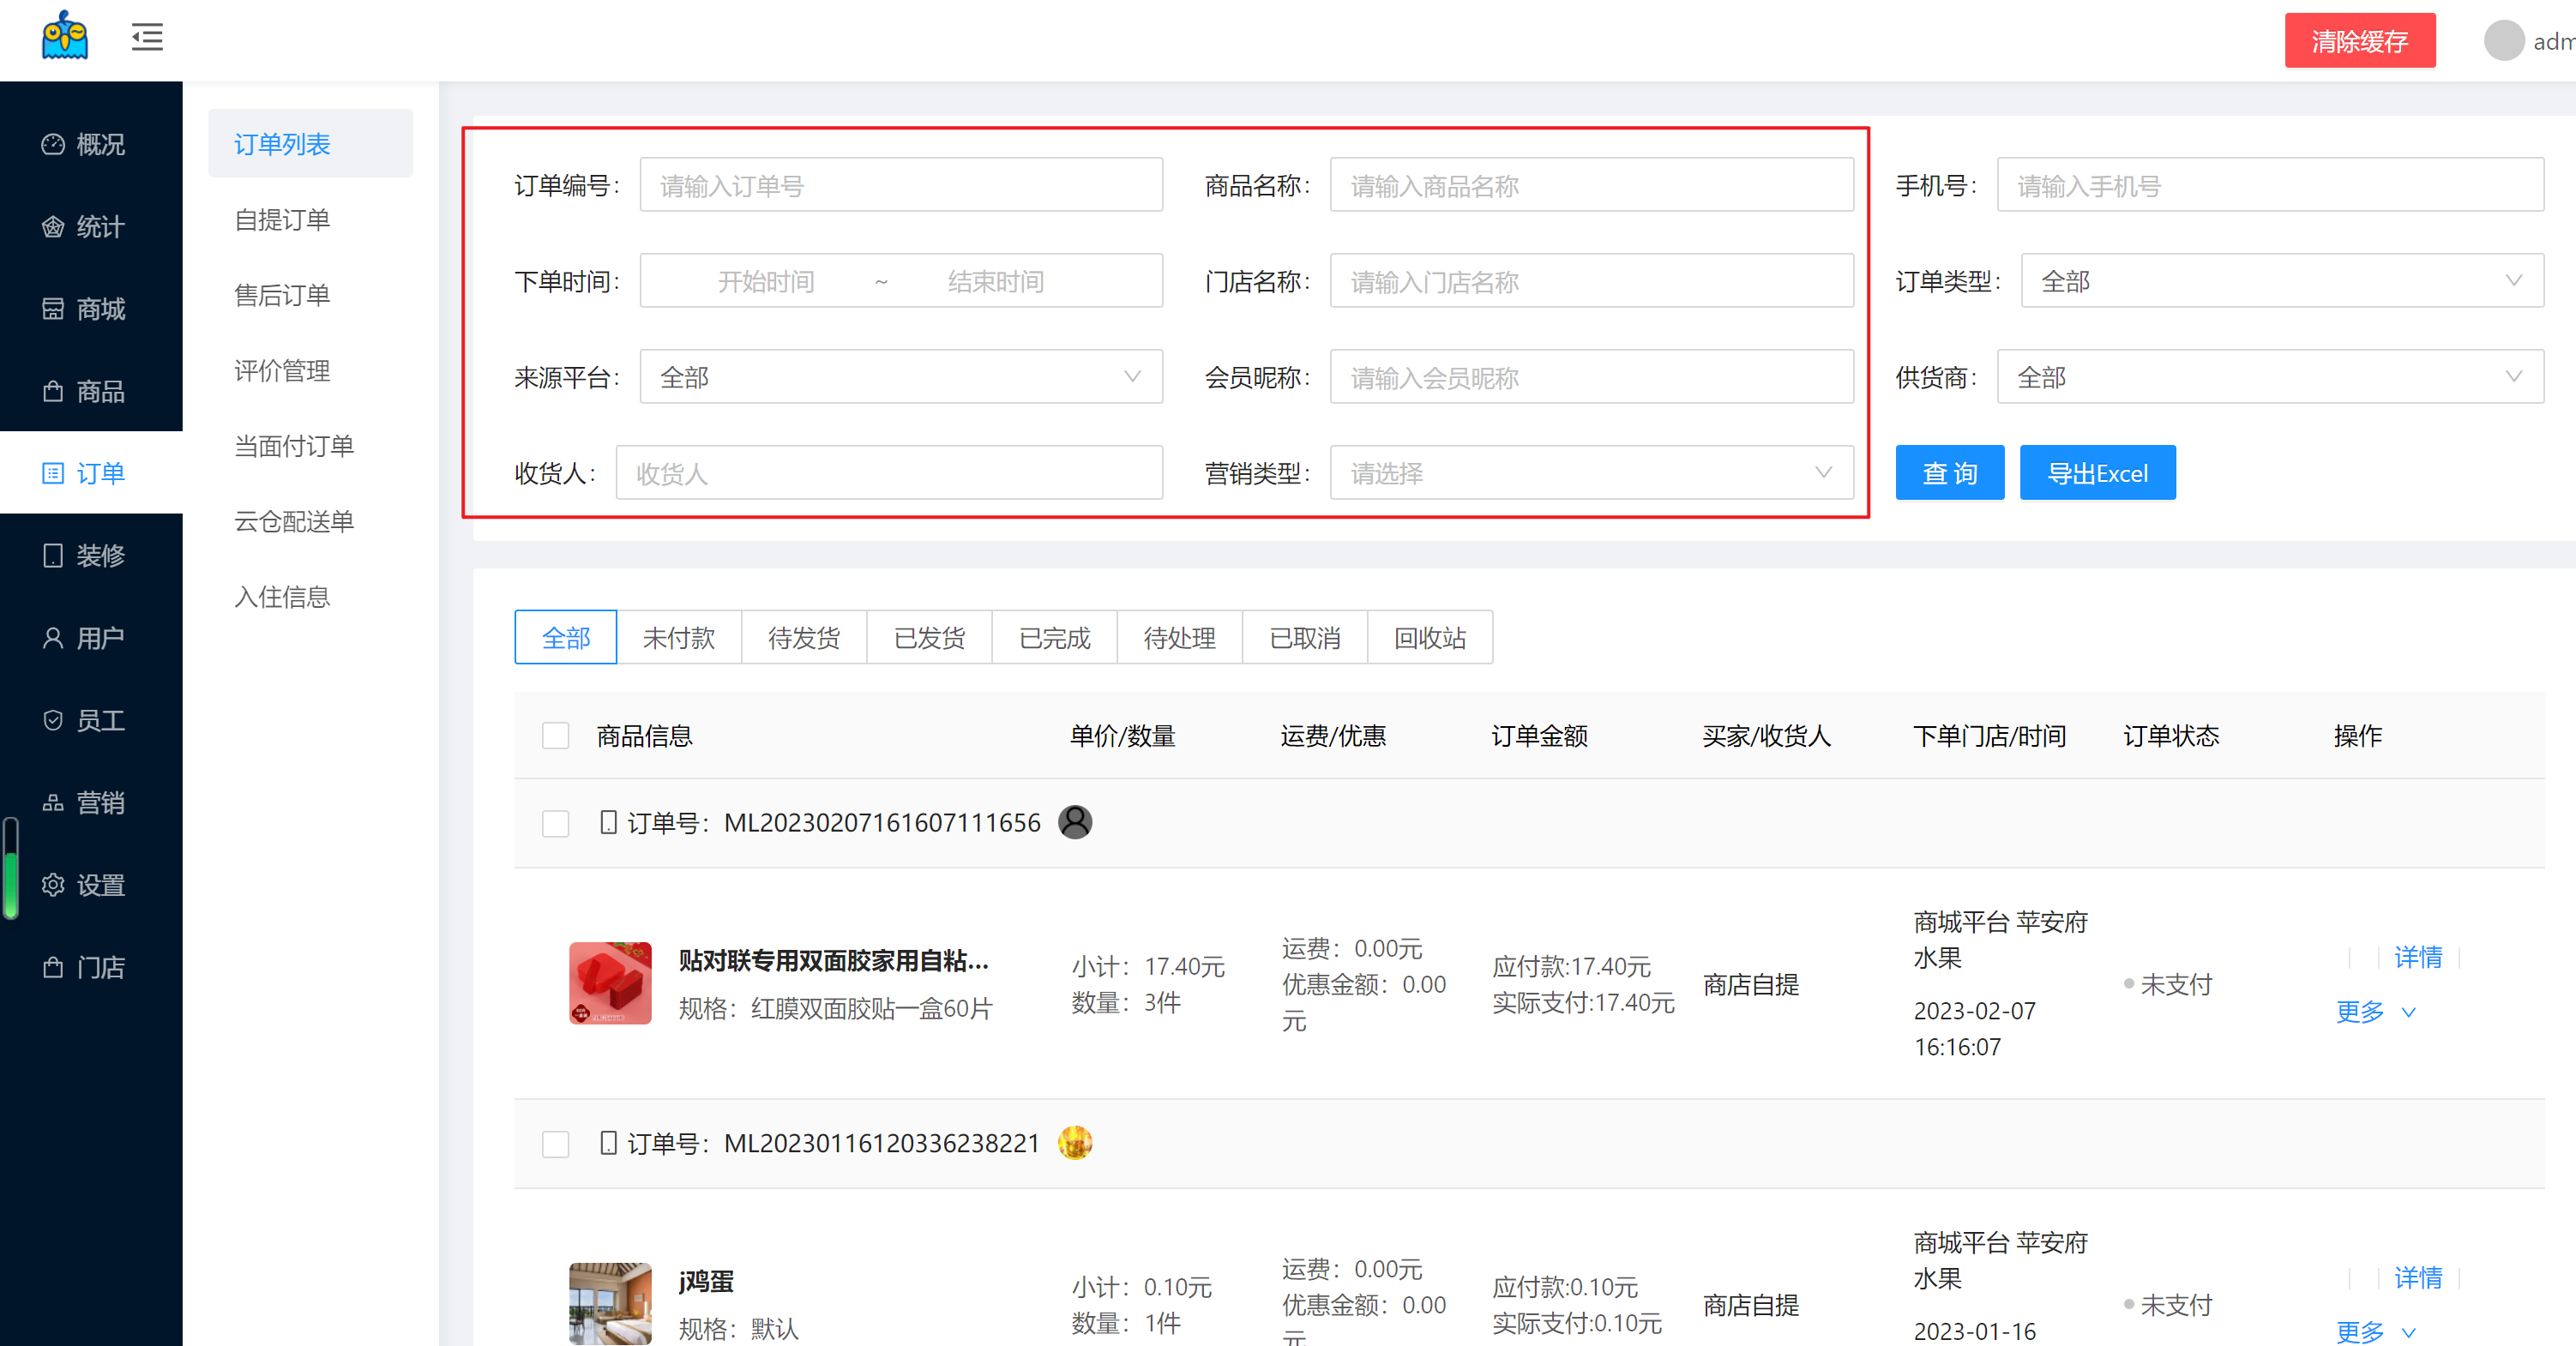Open 售后订单 in the submenu
The height and width of the screenshot is (1346, 2576).
pyautogui.click(x=282, y=295)
